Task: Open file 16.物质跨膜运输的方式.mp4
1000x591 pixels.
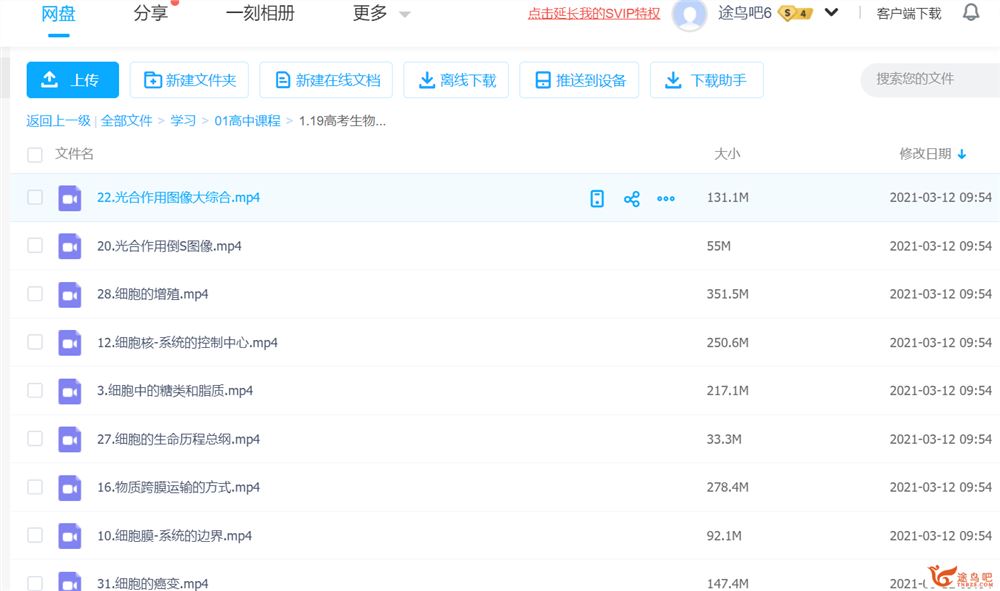Action: [x=179, y=487]
